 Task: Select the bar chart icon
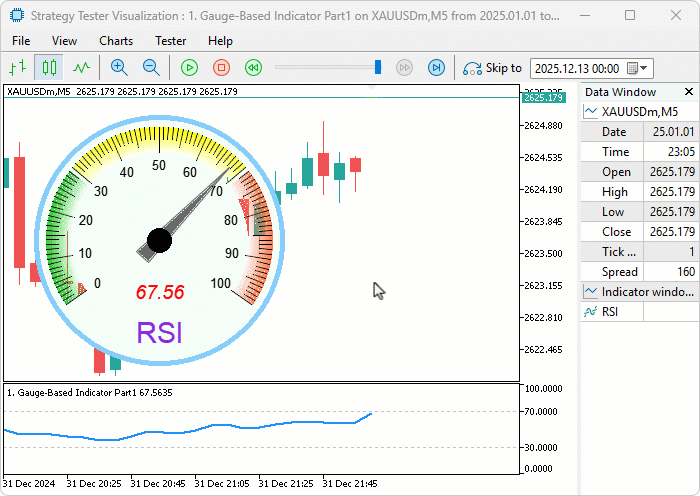click(x=17, y=68)
